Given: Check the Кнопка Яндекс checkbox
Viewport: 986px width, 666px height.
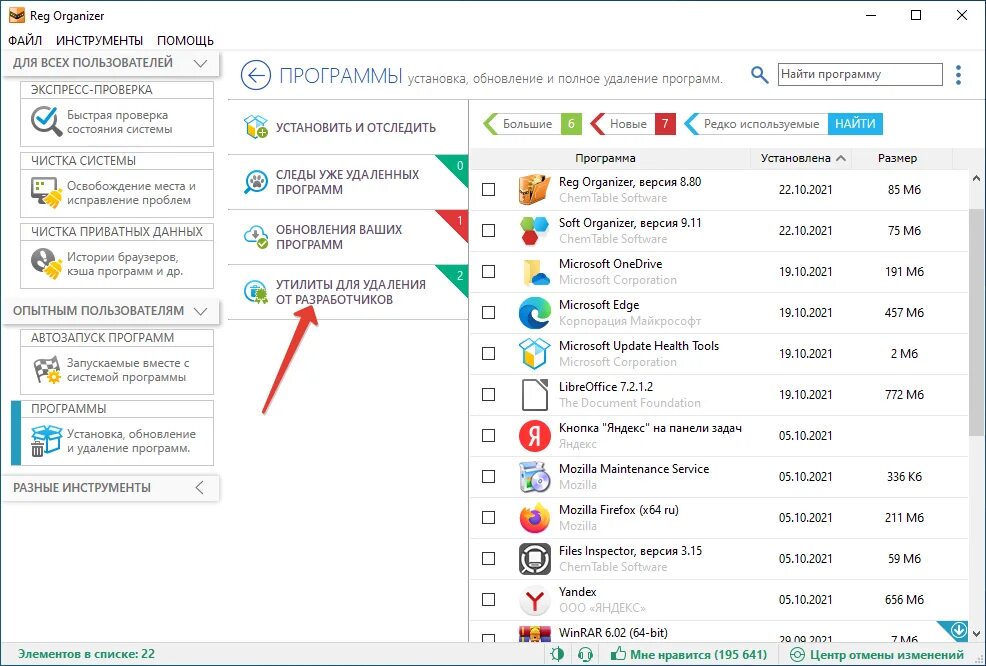Looking at the screenshot, I should click(489, 435).
